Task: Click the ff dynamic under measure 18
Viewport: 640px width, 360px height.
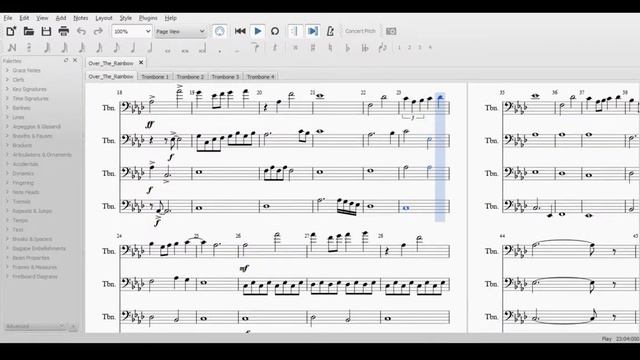Action: 150,124
